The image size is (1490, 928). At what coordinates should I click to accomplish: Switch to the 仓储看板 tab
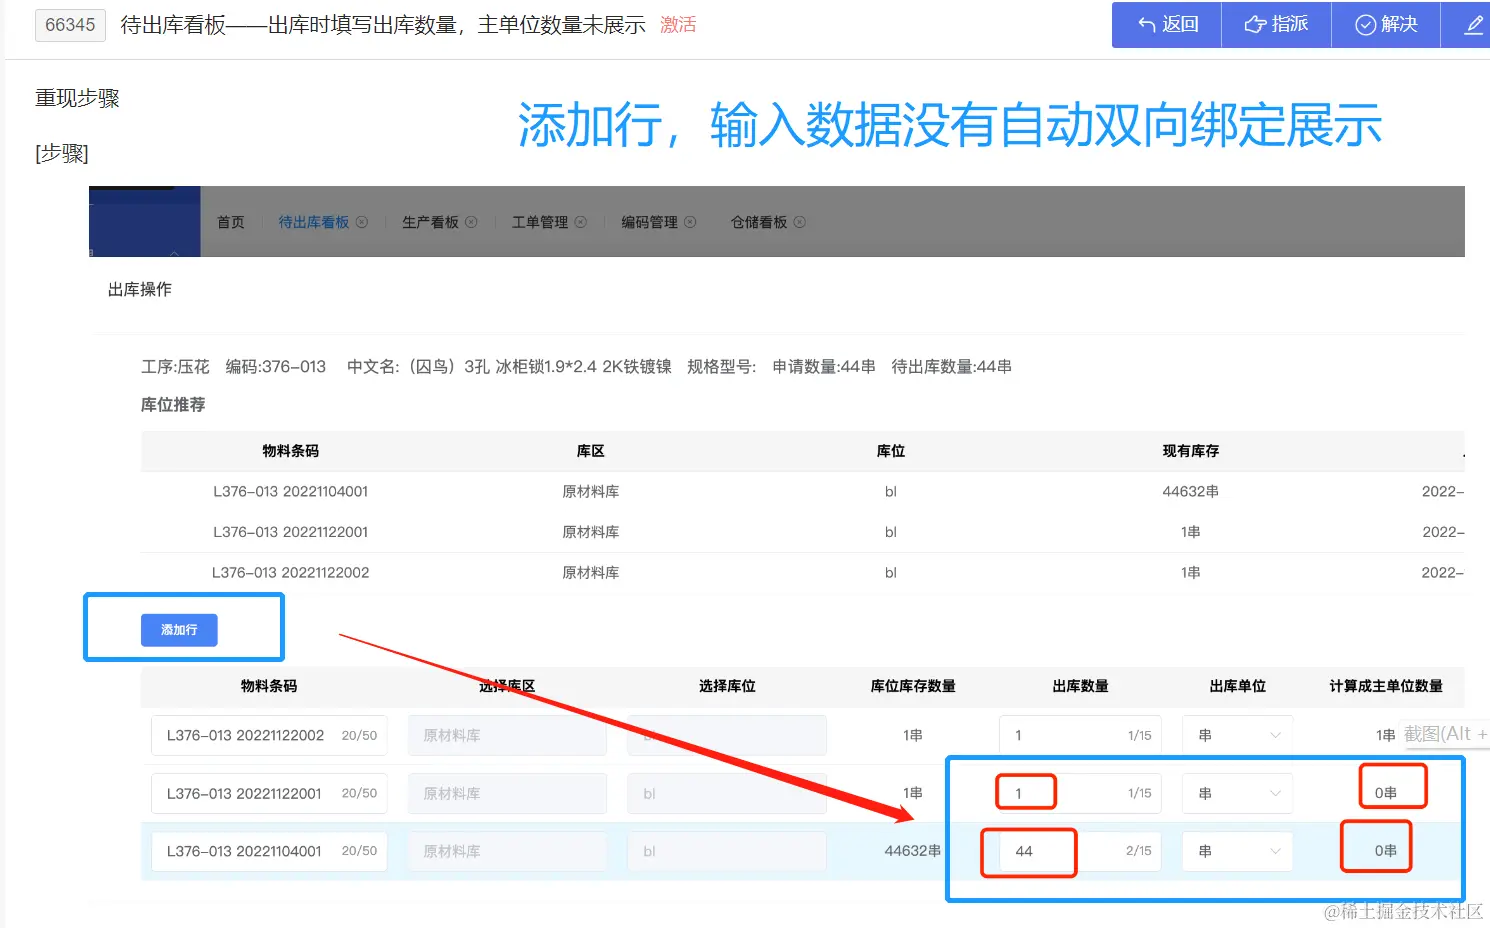(x=759, y=222)
